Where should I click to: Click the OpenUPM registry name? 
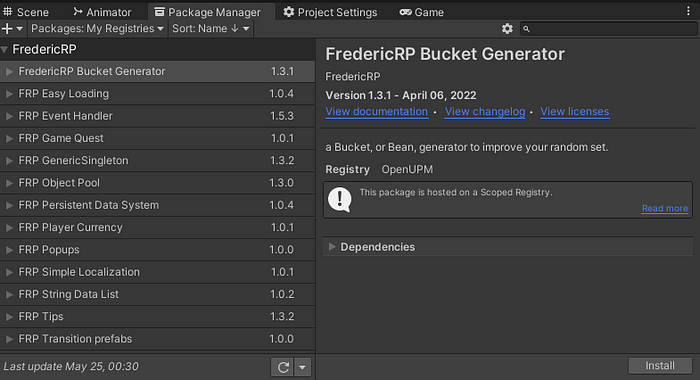click(x=407, y=170)
